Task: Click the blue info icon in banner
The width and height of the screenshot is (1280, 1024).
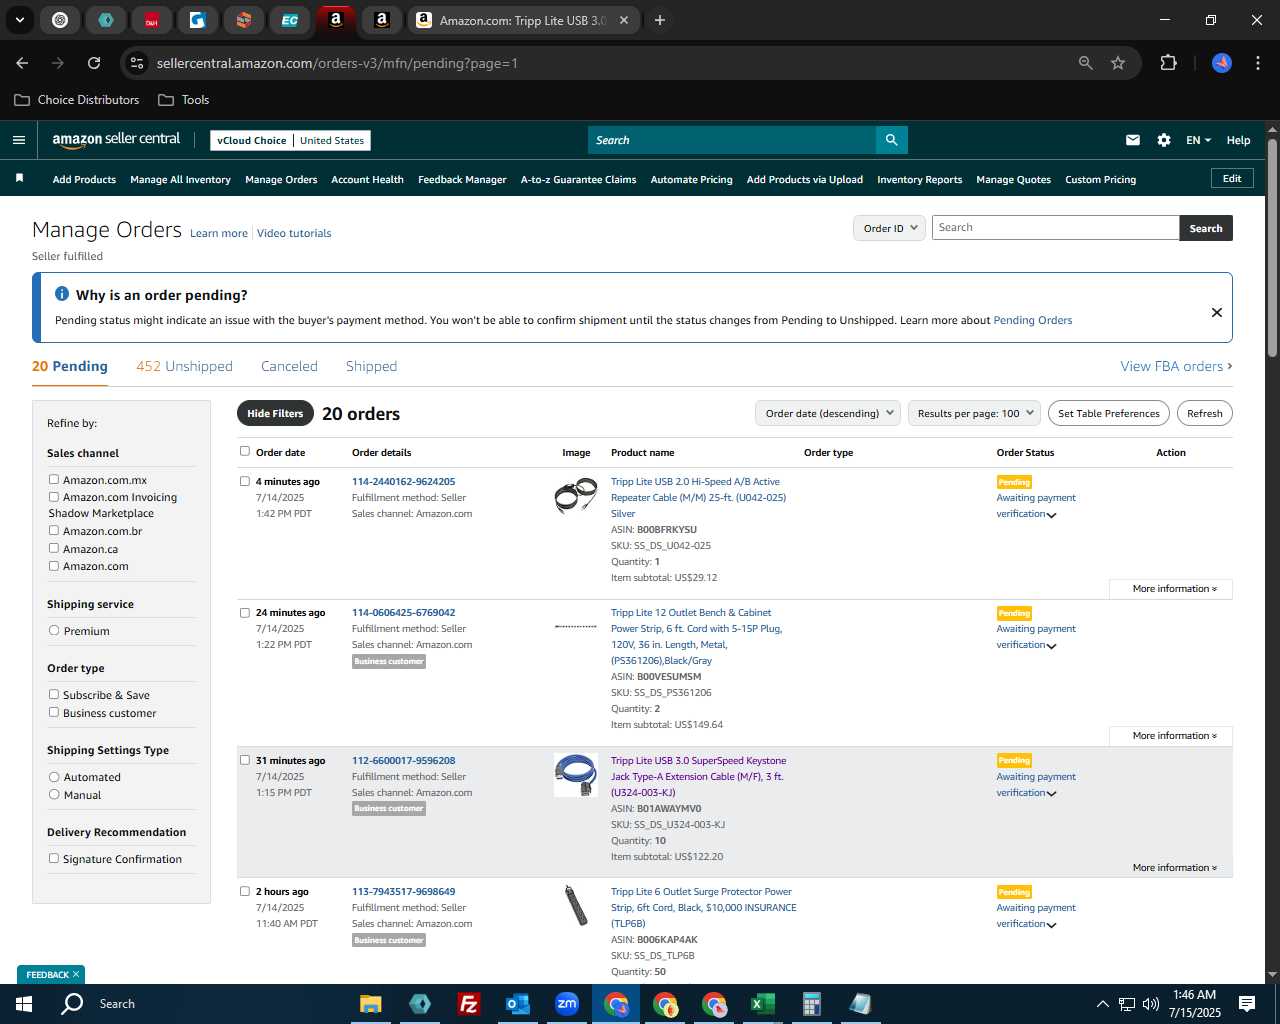Action: [61, 294]
